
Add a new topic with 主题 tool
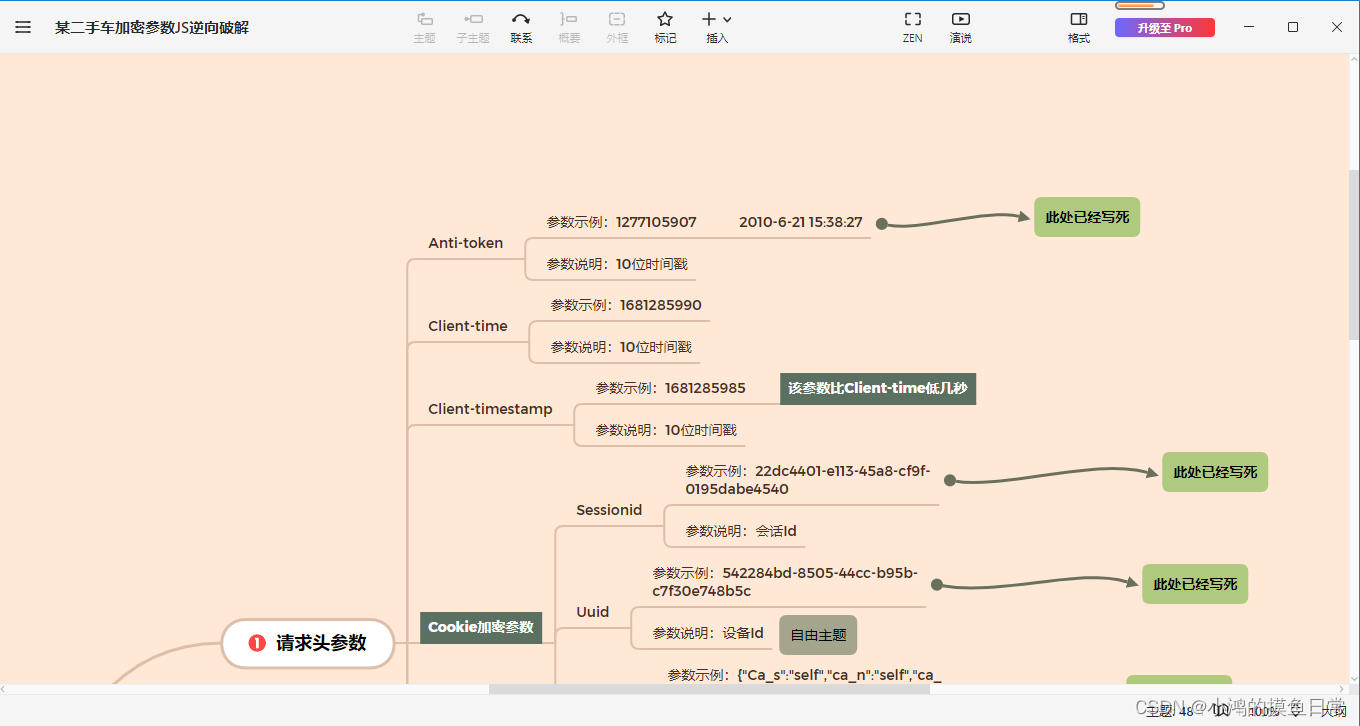[424, 27]
